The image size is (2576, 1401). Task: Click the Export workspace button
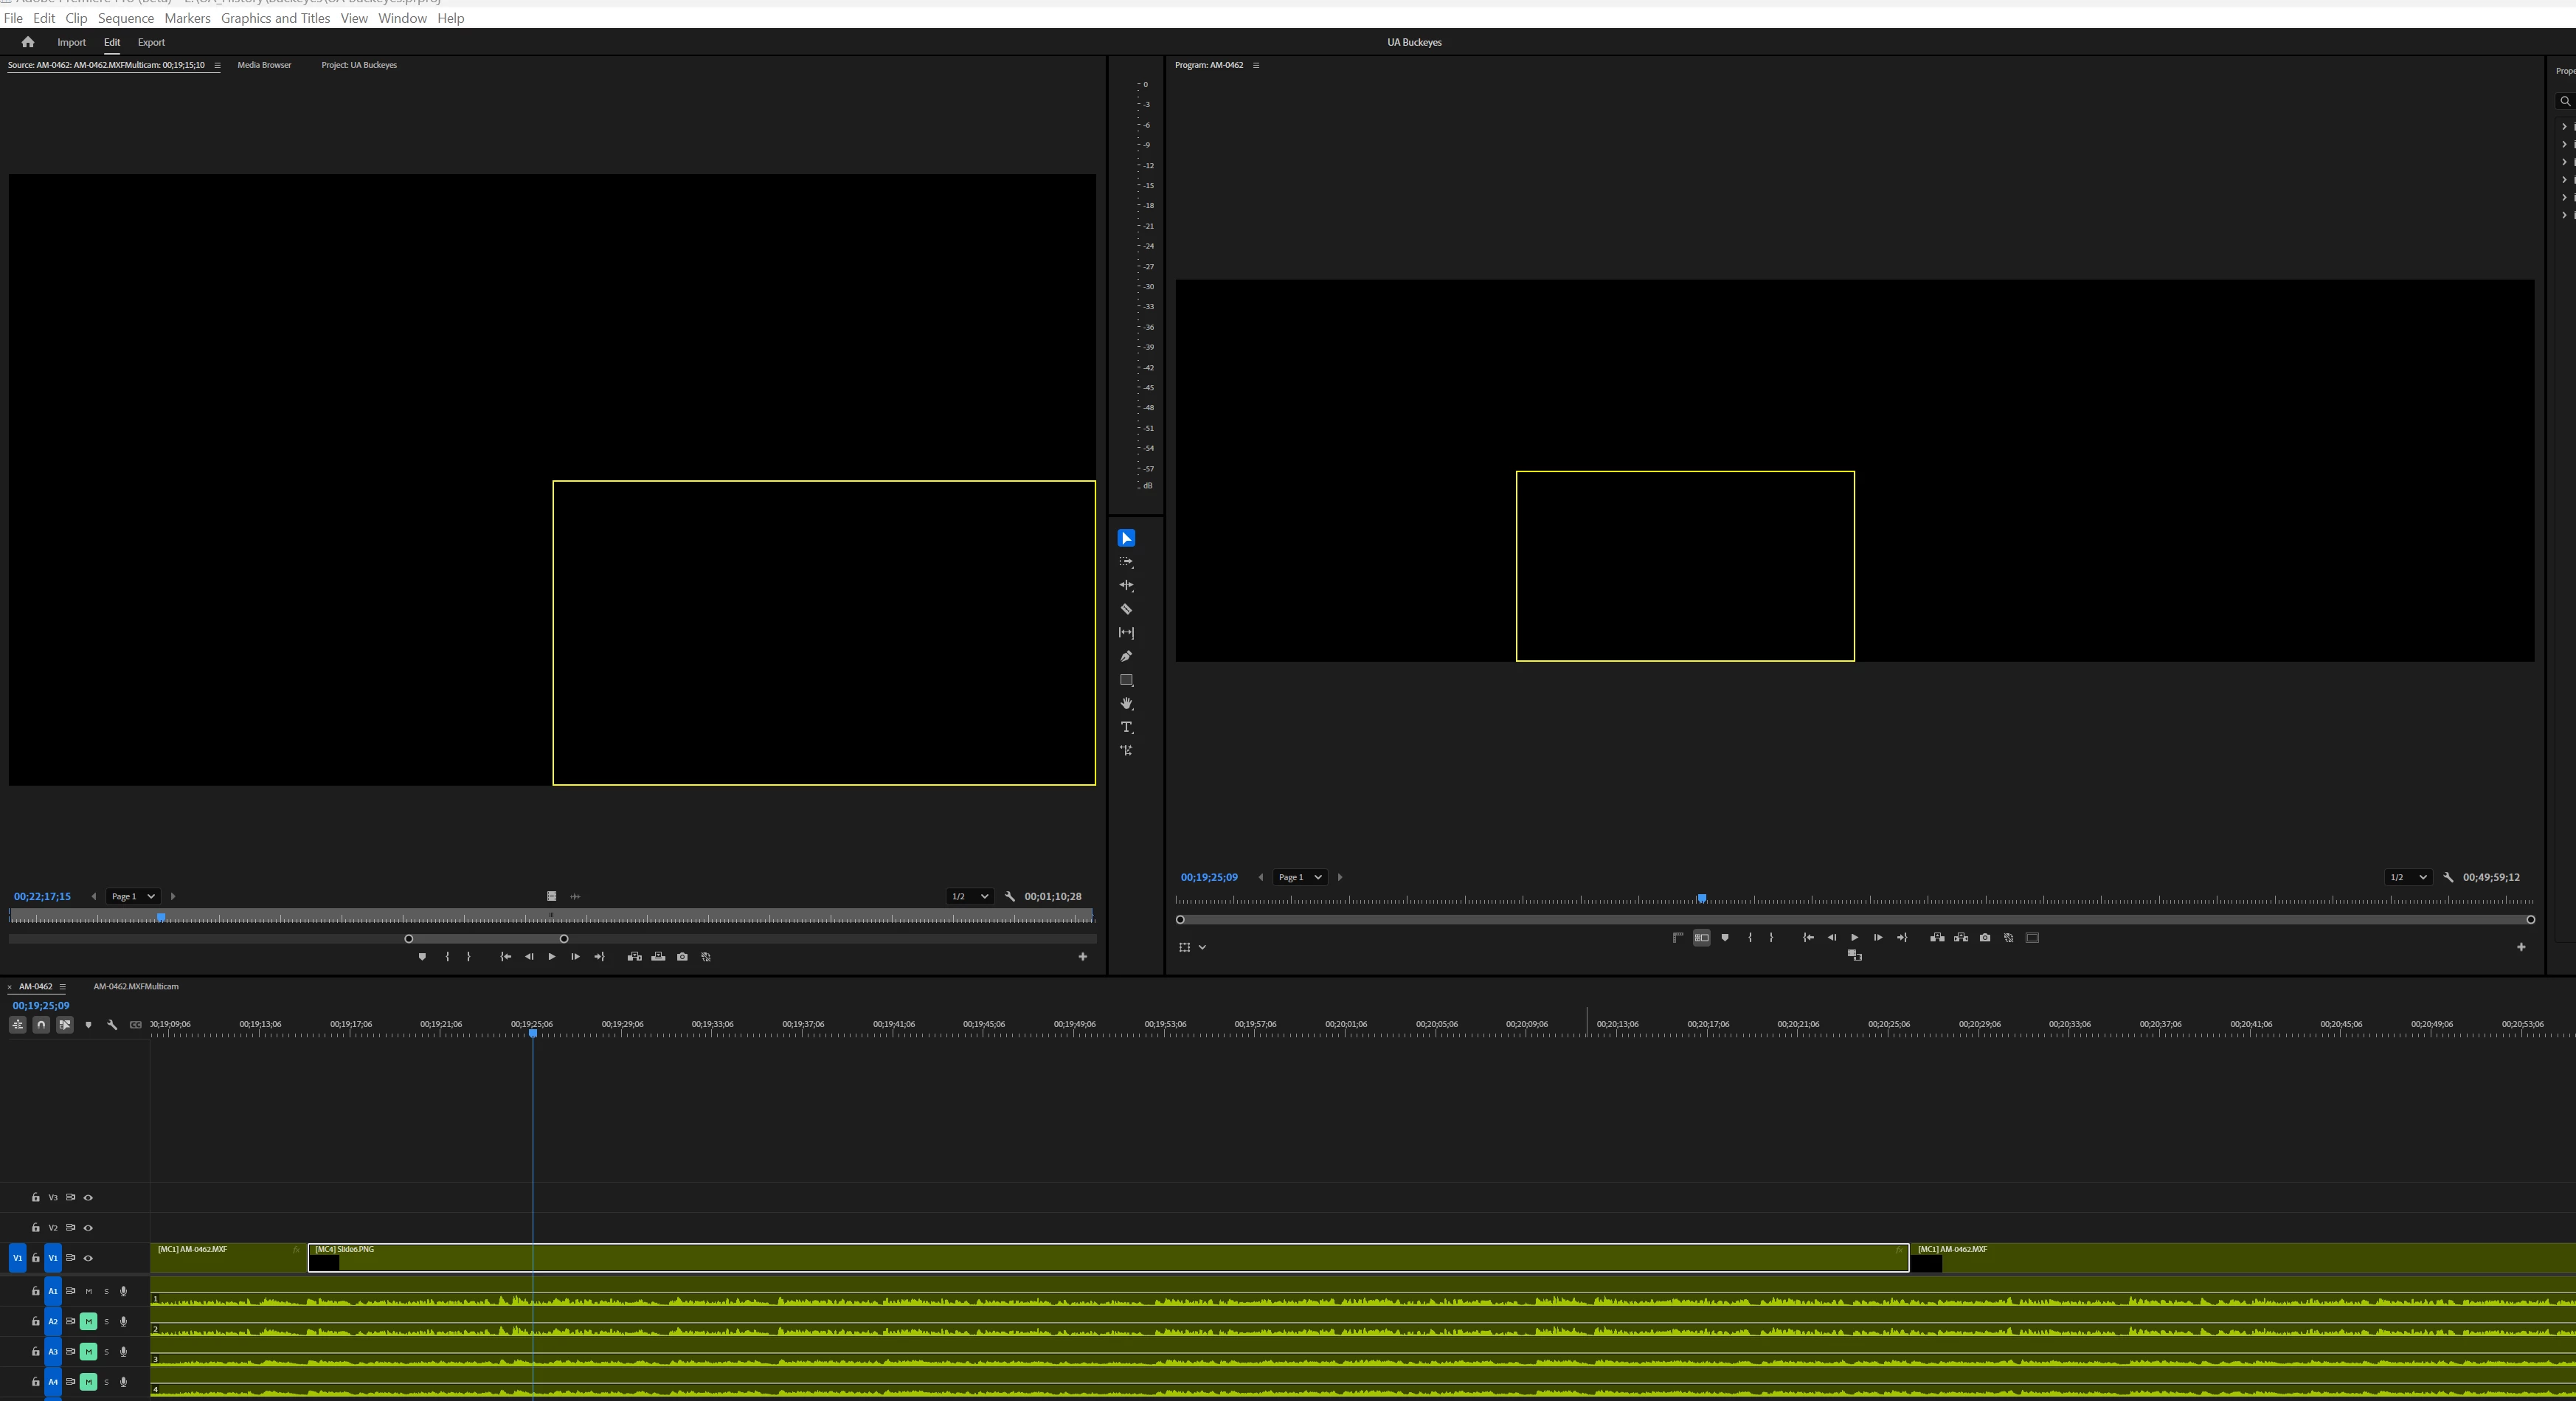click(x=151, y=42)
